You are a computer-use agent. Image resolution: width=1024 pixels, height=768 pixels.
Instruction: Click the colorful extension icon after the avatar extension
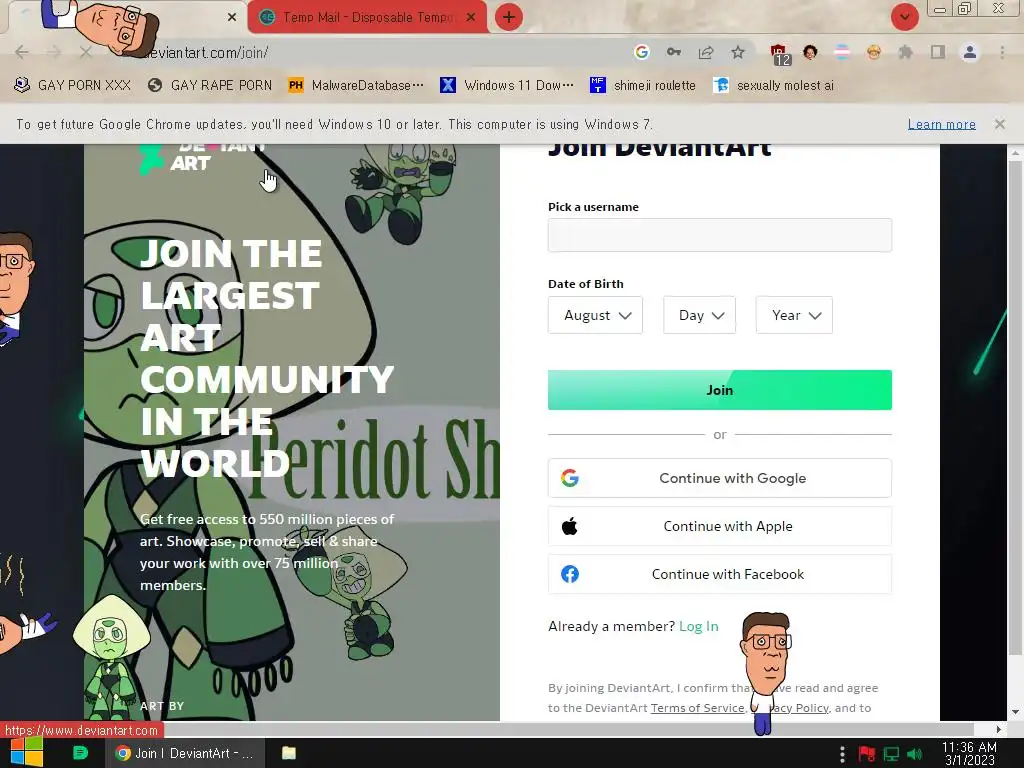tap(842, 52)
